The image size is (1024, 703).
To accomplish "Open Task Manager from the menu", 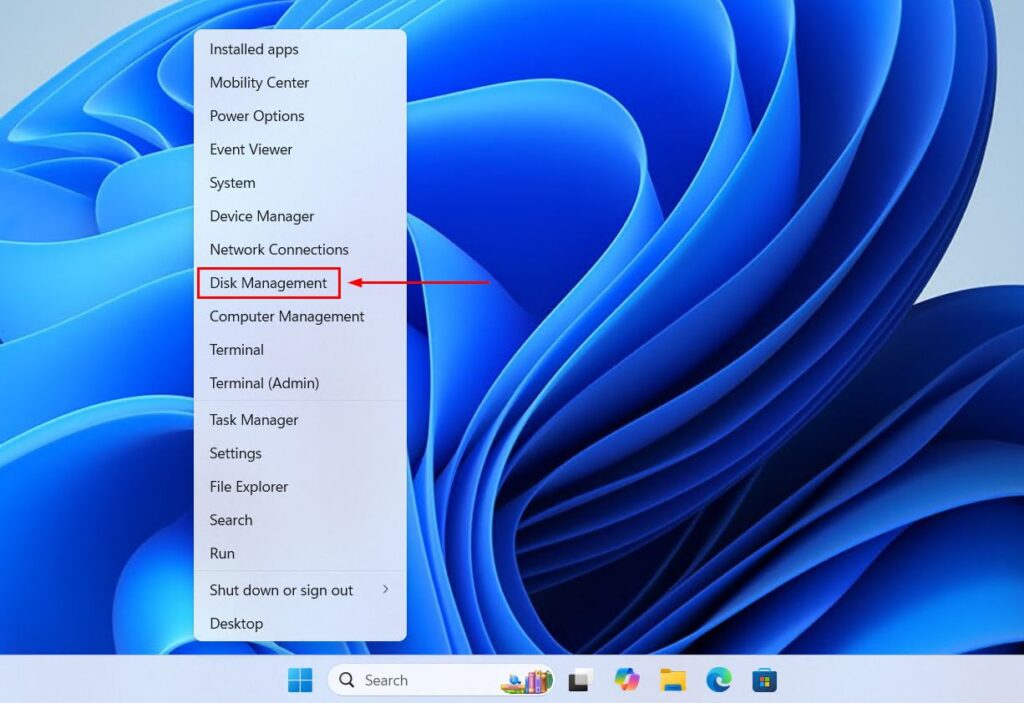I will point(253,420).
